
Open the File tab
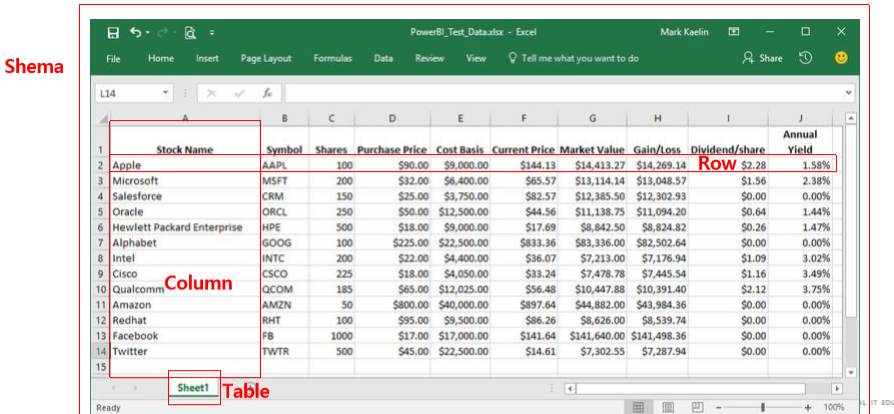click(113, 58)
